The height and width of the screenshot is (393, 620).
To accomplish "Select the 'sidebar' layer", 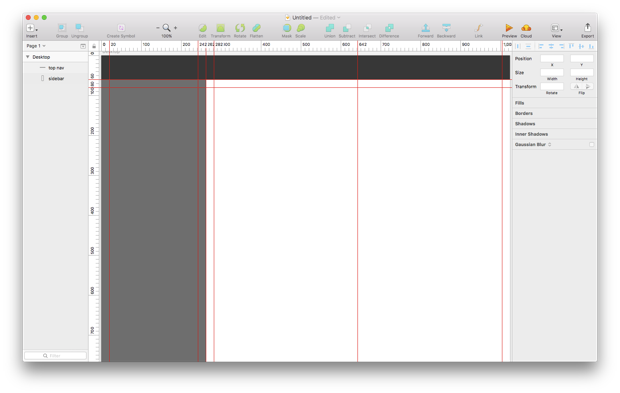I will pos(56,79).
